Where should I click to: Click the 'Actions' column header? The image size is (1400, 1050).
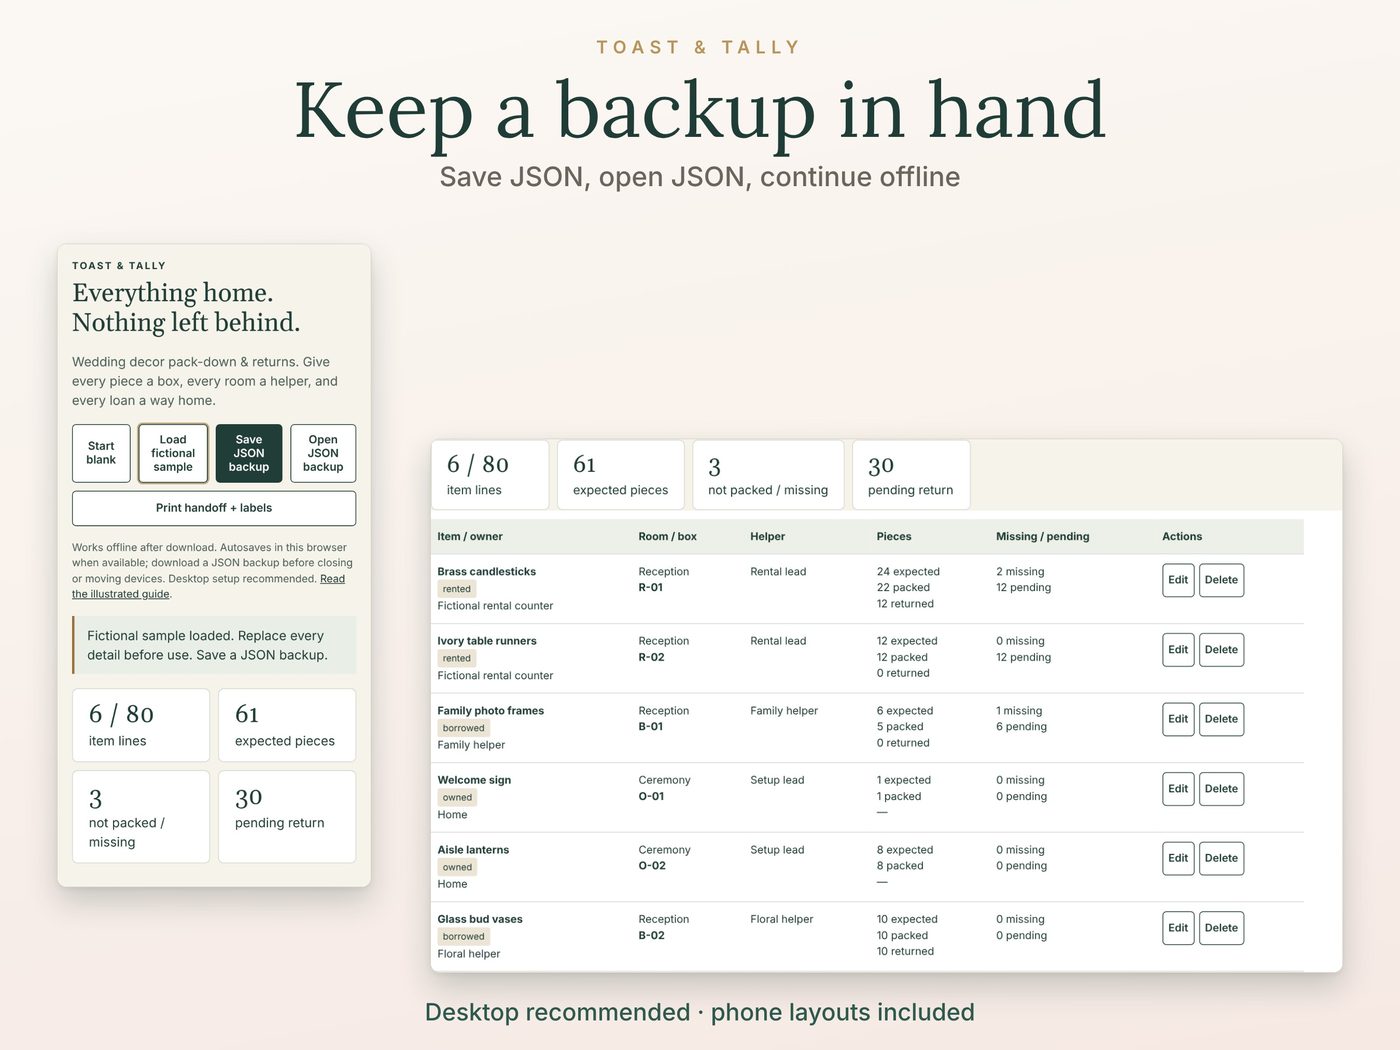click(1182, 537)
